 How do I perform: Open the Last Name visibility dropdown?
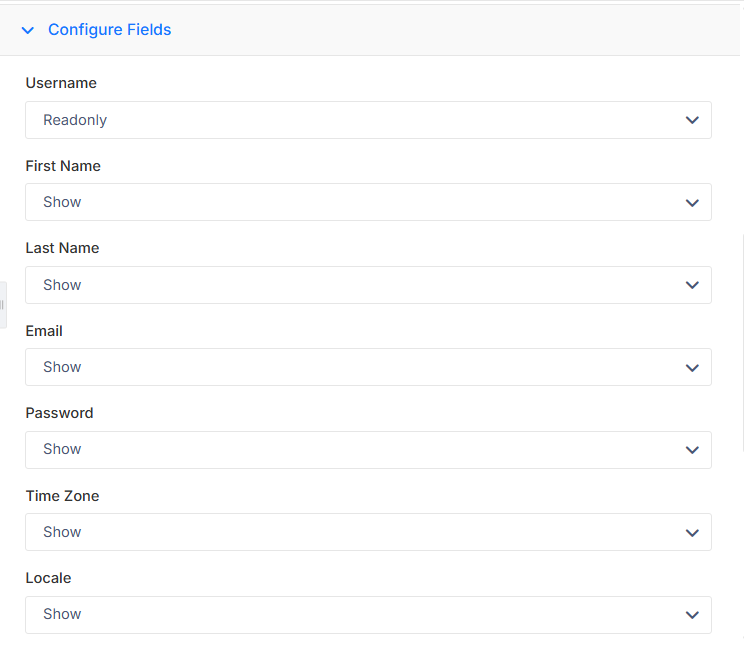click(368, 285)
